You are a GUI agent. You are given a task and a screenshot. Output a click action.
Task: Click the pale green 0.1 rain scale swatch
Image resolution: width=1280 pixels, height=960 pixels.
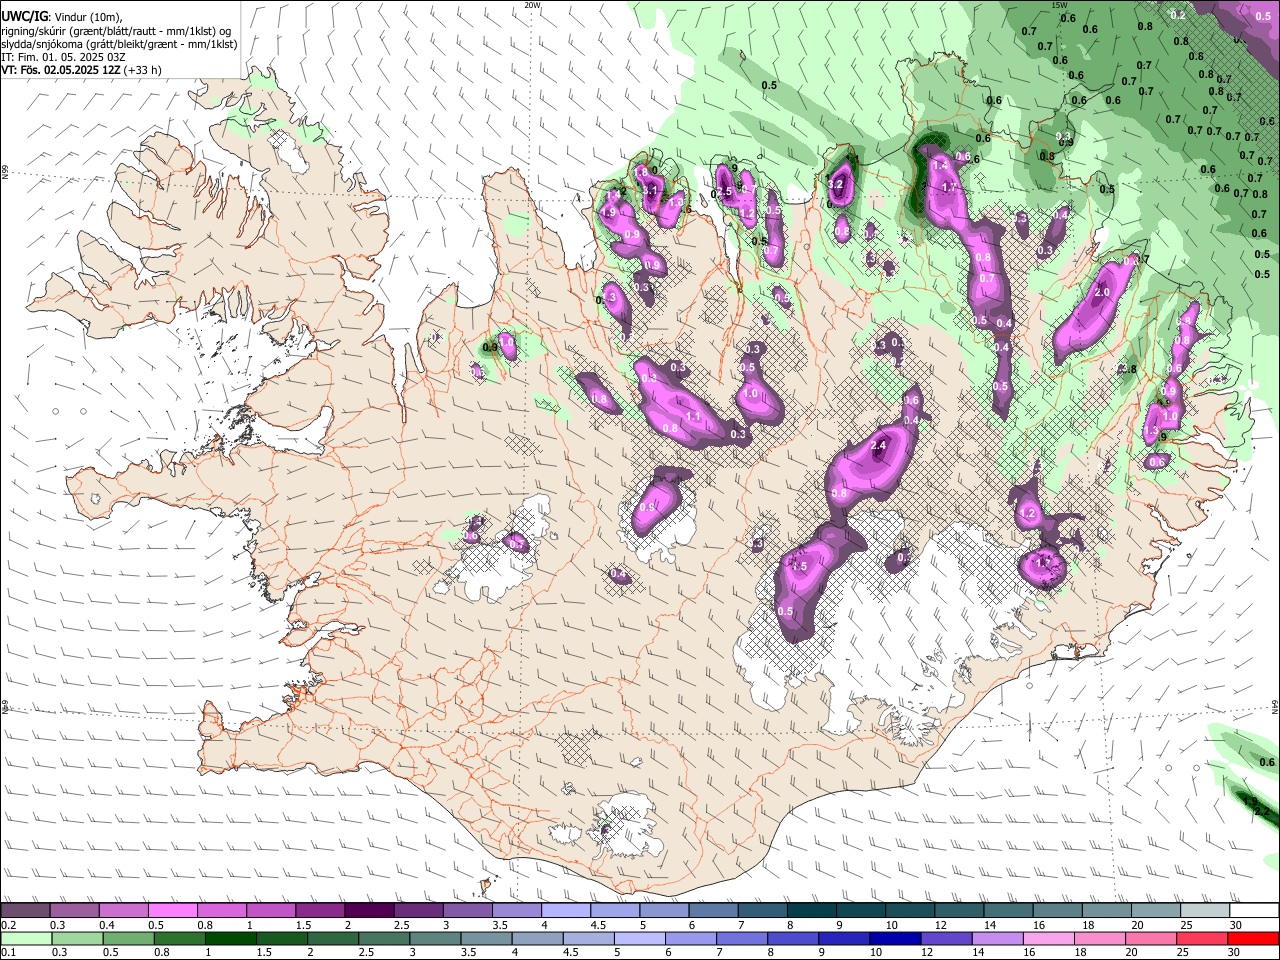pos(26,938)
